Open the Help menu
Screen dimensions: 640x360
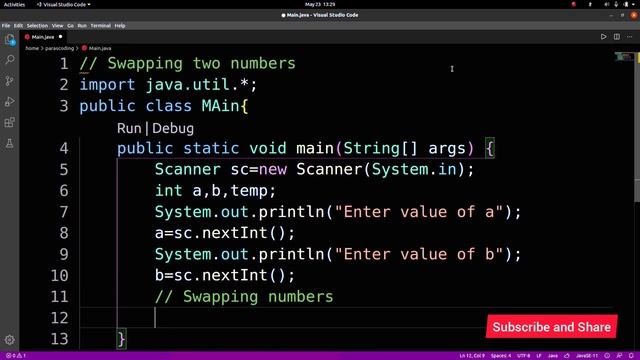120,26
